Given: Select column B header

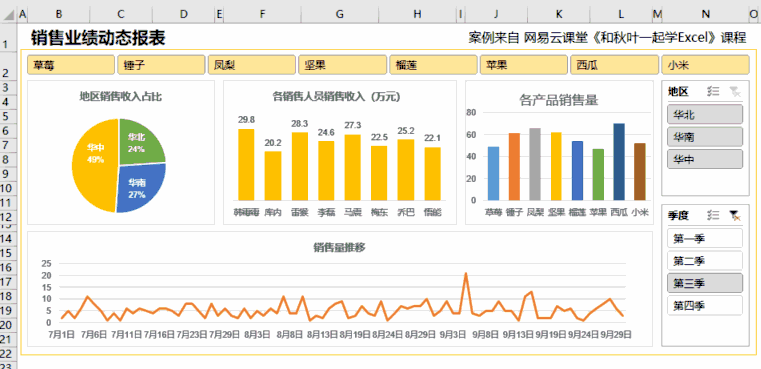Looking at the screenshot, I should [x=59, y=15].
